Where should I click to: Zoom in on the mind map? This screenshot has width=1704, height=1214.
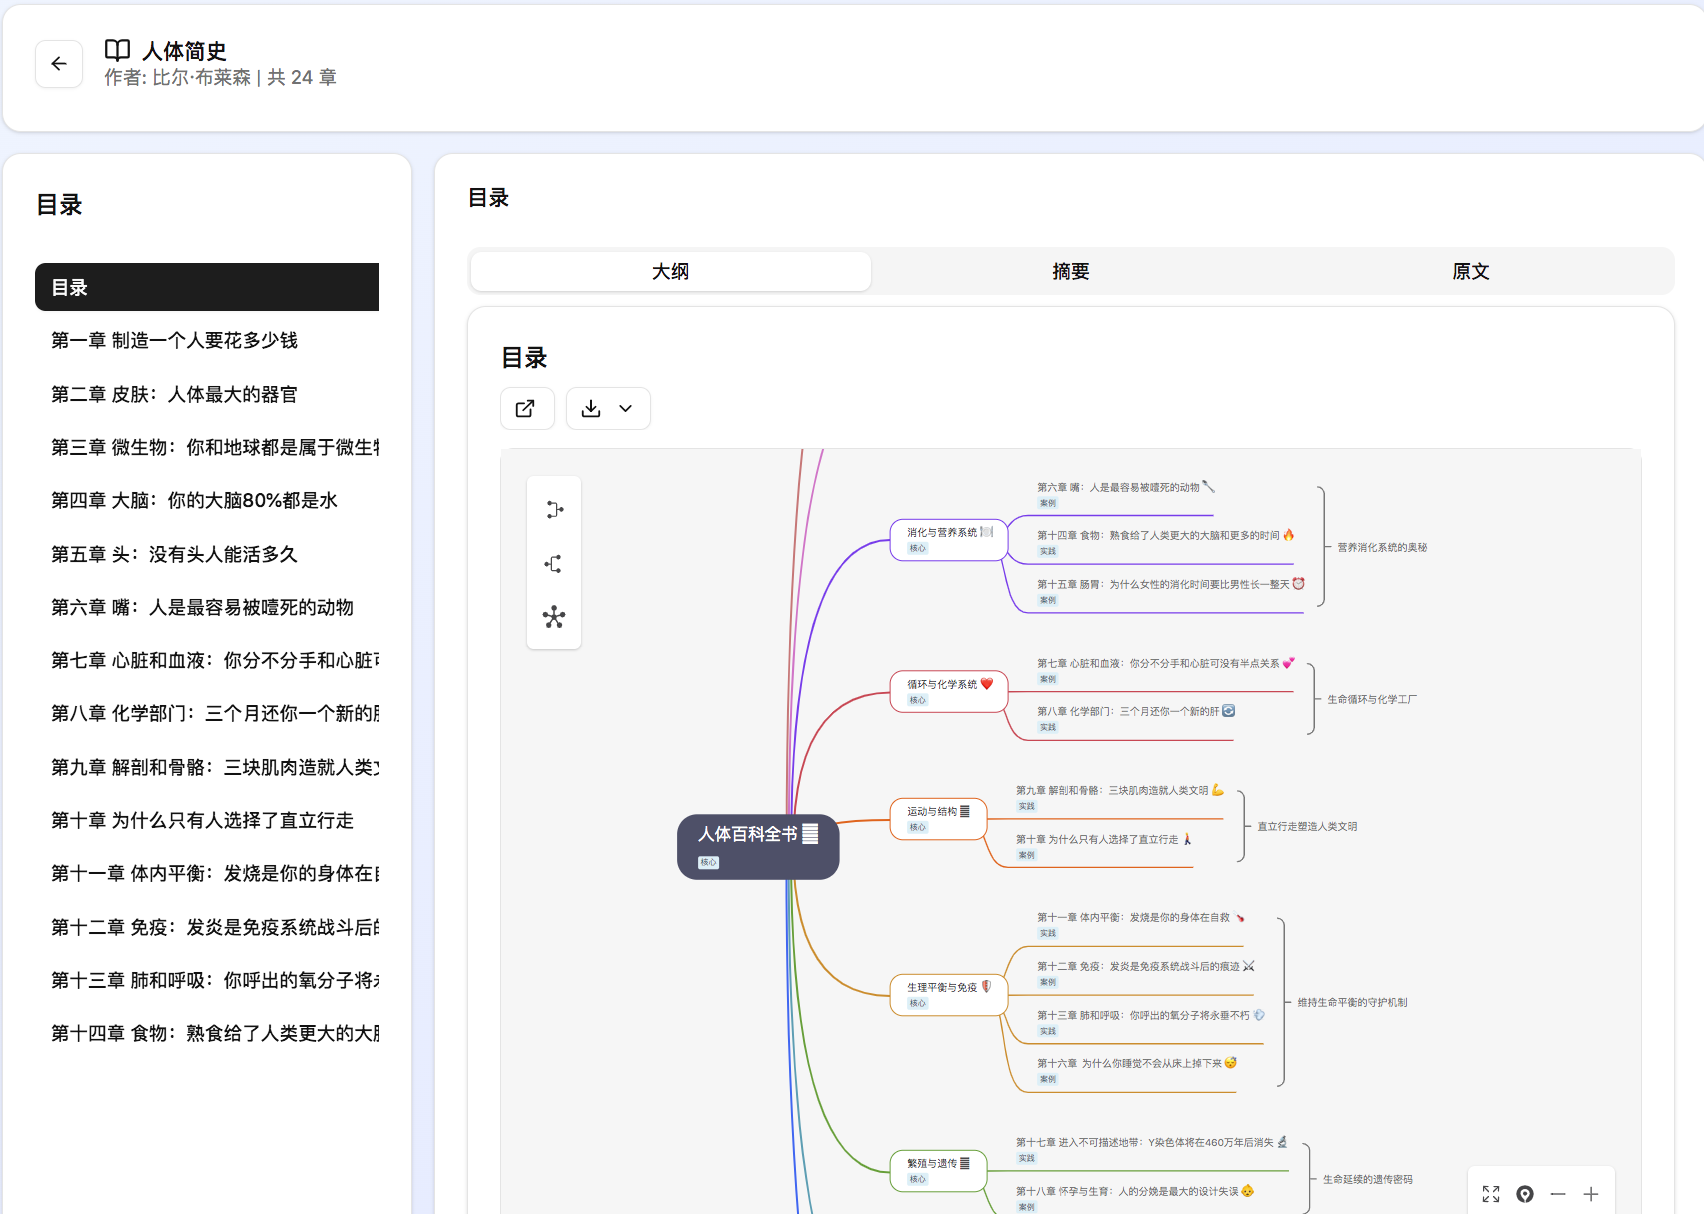coord(1591,1193)
